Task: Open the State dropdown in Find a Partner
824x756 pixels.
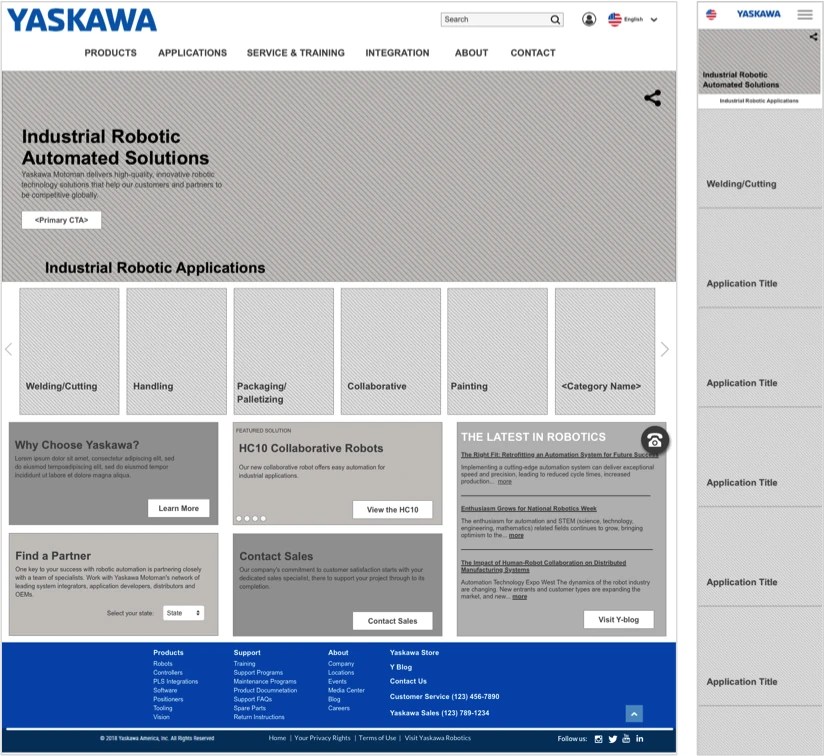Action: [183, 613]
